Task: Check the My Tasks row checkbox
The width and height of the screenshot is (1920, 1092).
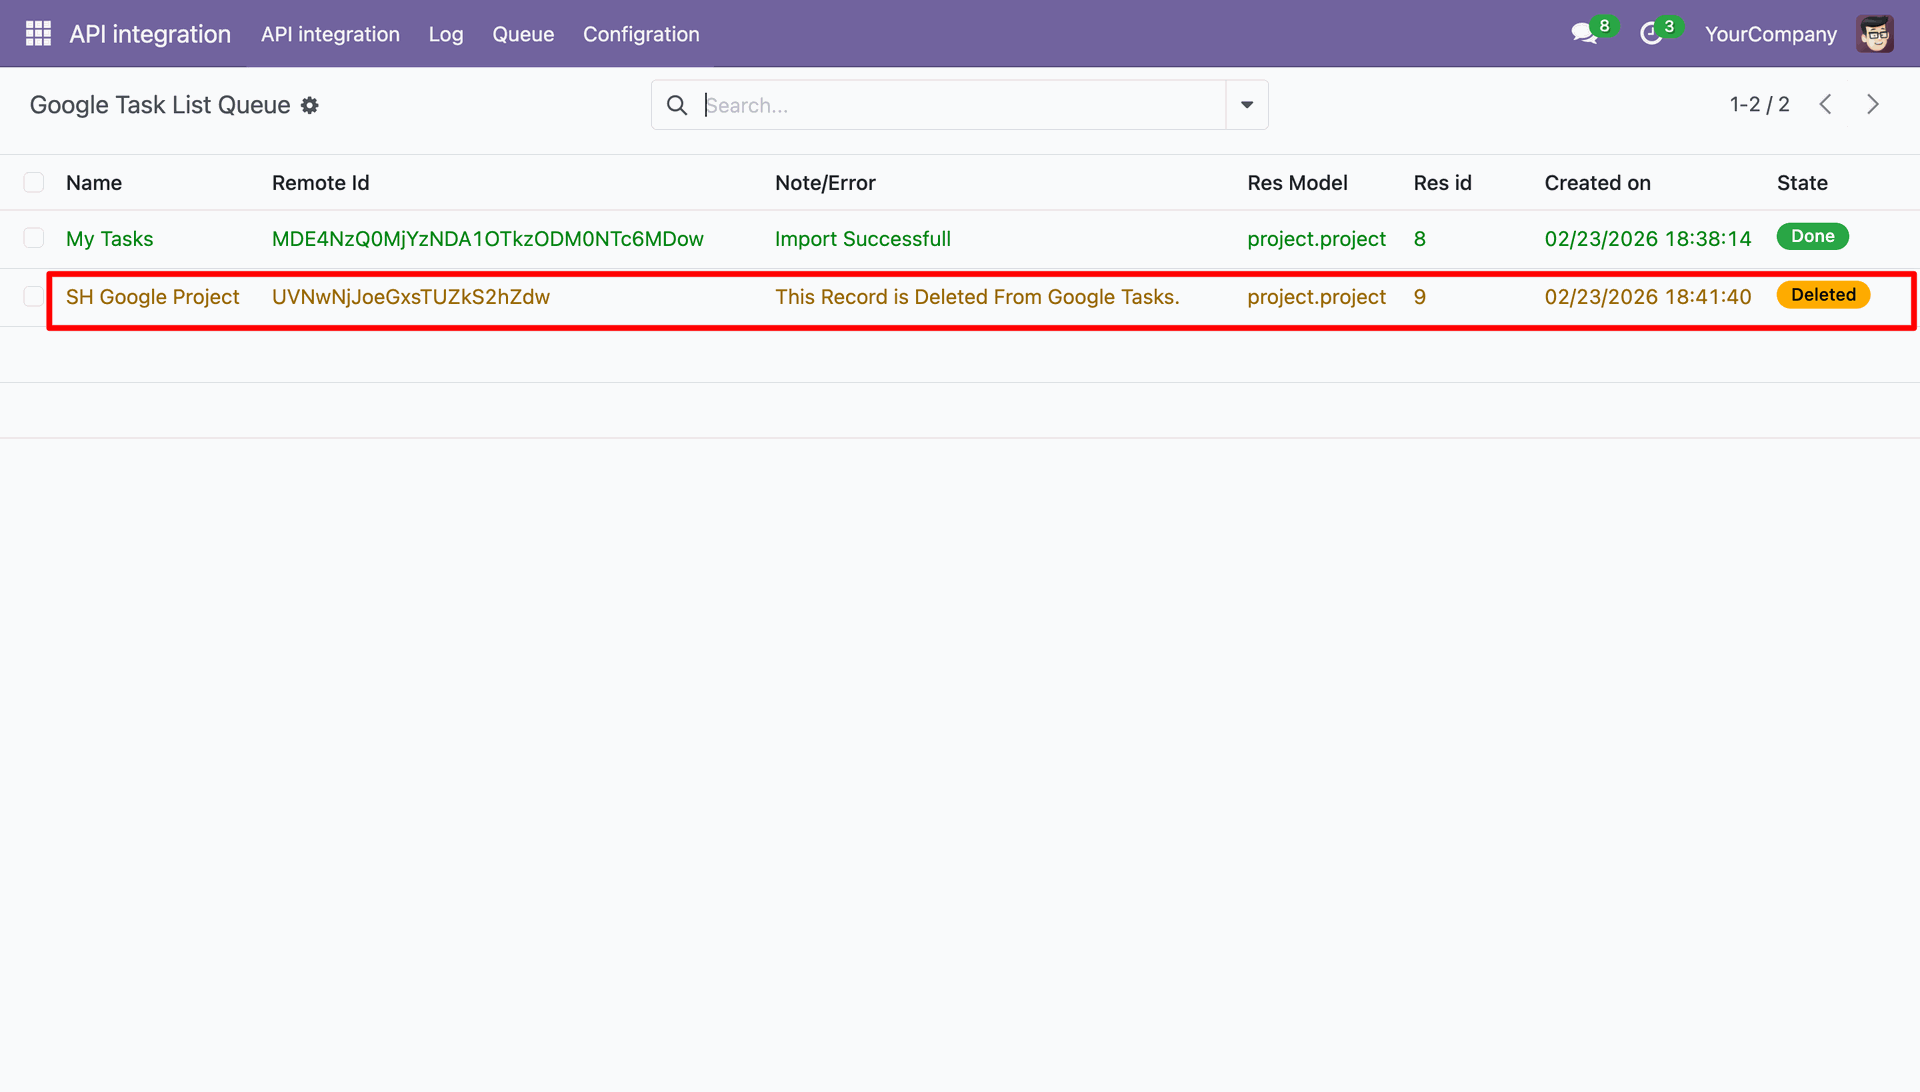Action: pos(34,239)
